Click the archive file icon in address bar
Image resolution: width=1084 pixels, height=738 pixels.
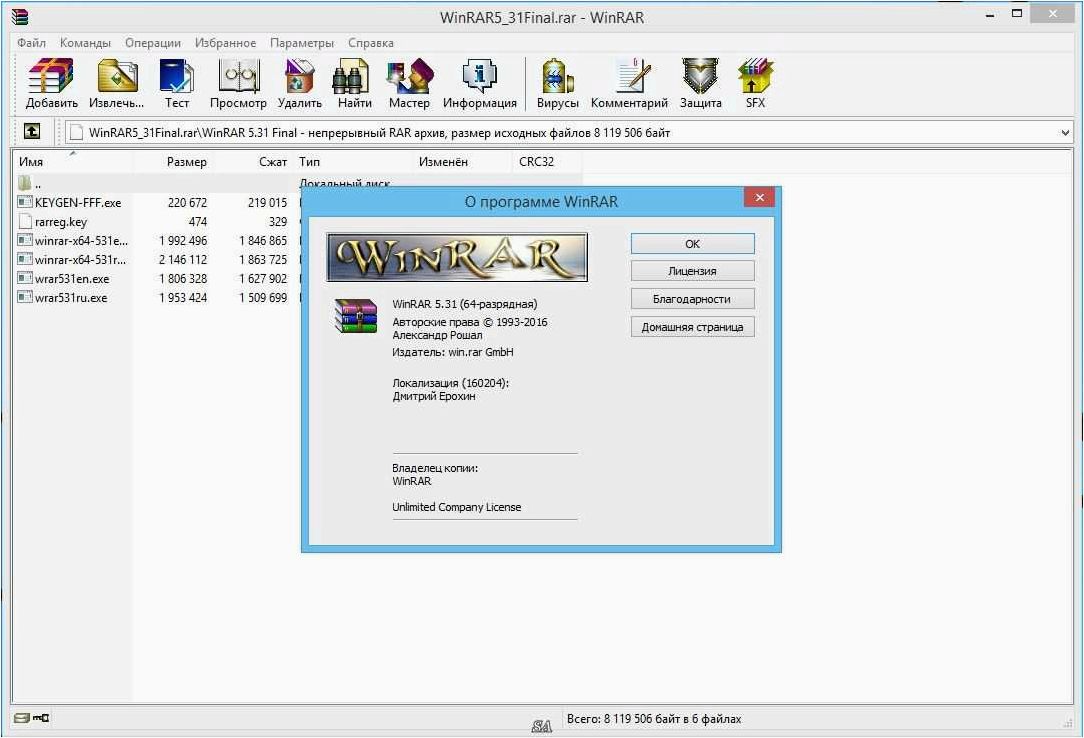coord(76,132)
